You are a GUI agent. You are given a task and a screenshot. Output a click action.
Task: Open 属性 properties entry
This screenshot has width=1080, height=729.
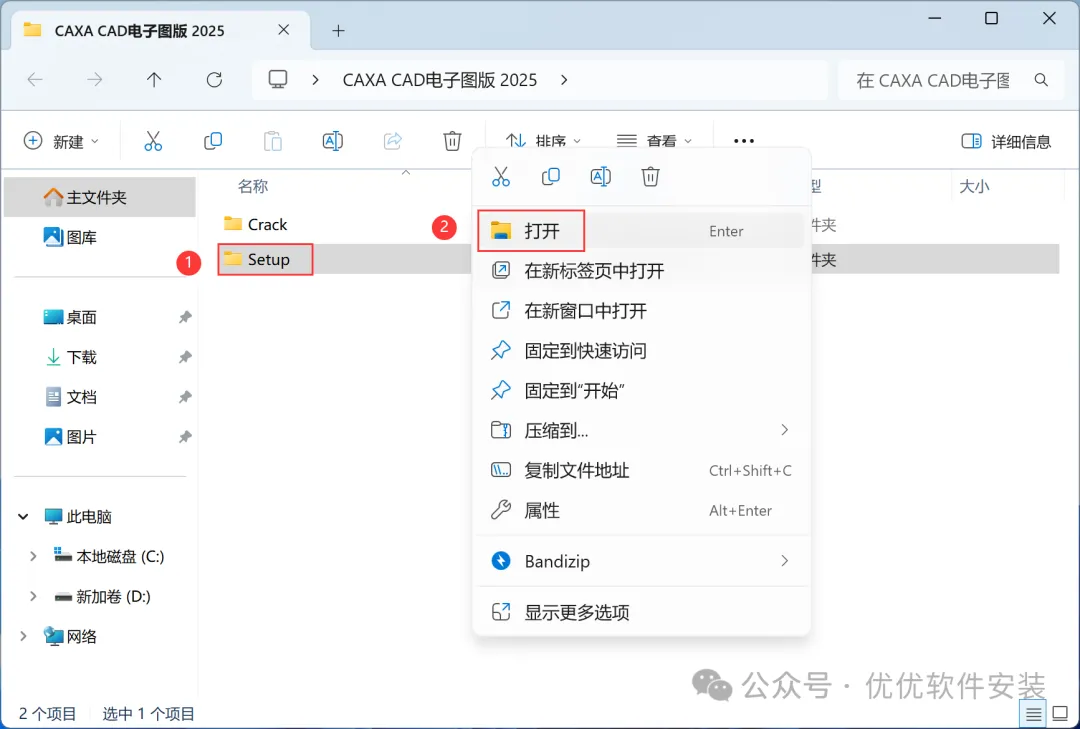641,511
